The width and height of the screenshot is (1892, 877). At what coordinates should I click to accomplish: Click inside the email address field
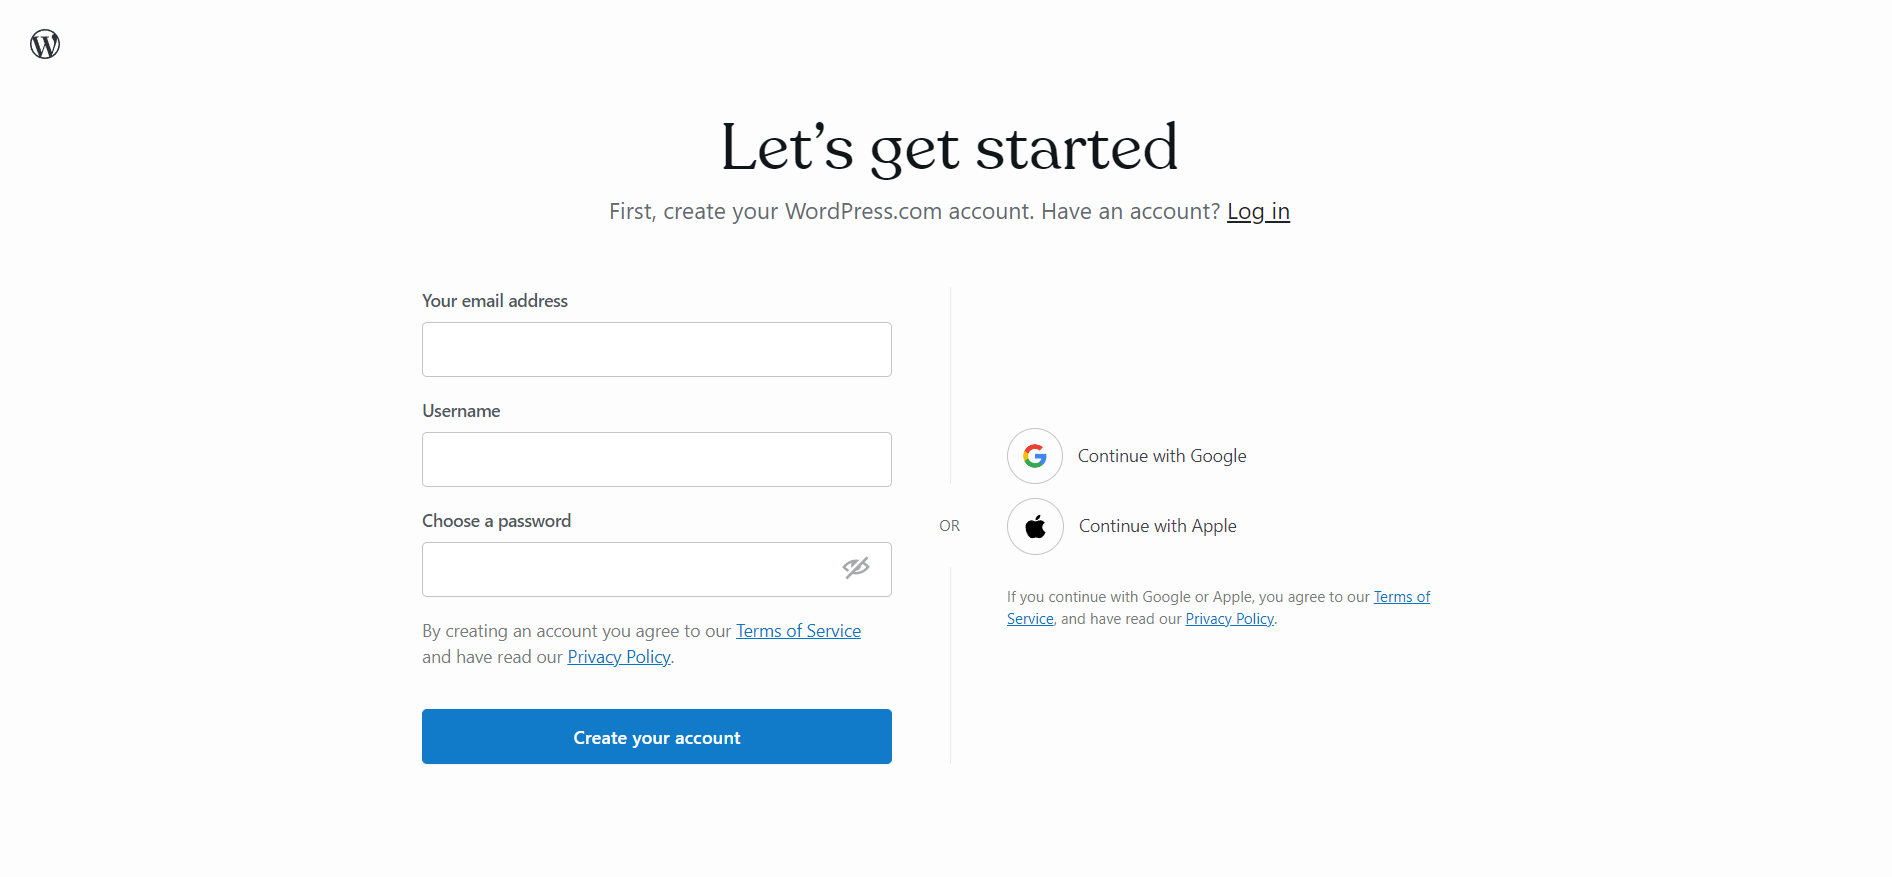656,349
